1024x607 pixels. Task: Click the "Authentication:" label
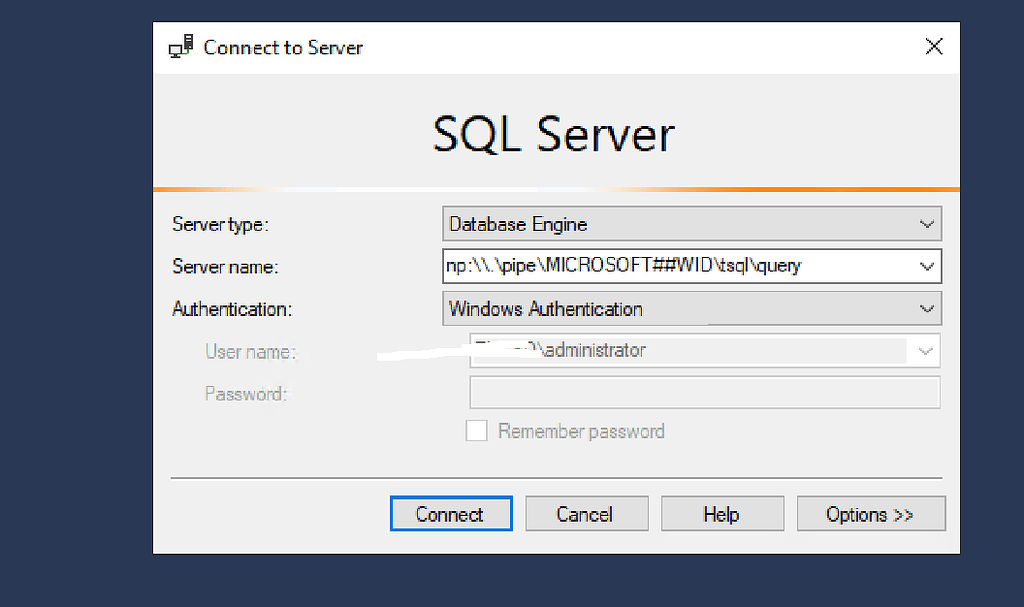pos(232,308)
